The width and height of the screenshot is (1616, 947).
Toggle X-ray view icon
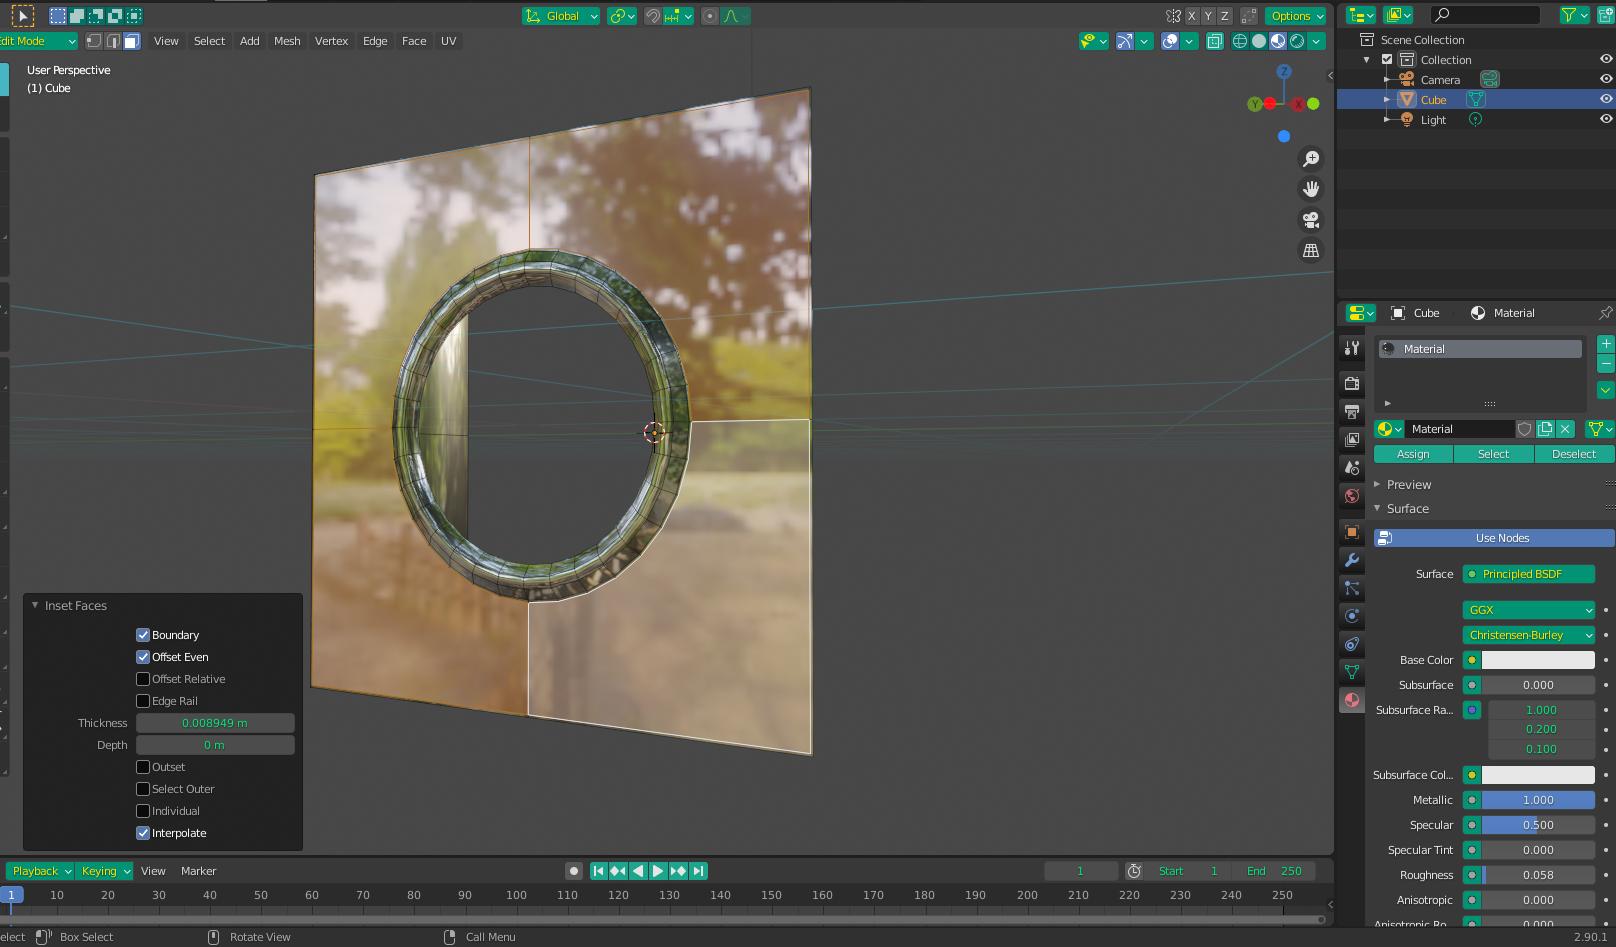coord(1215,41)
